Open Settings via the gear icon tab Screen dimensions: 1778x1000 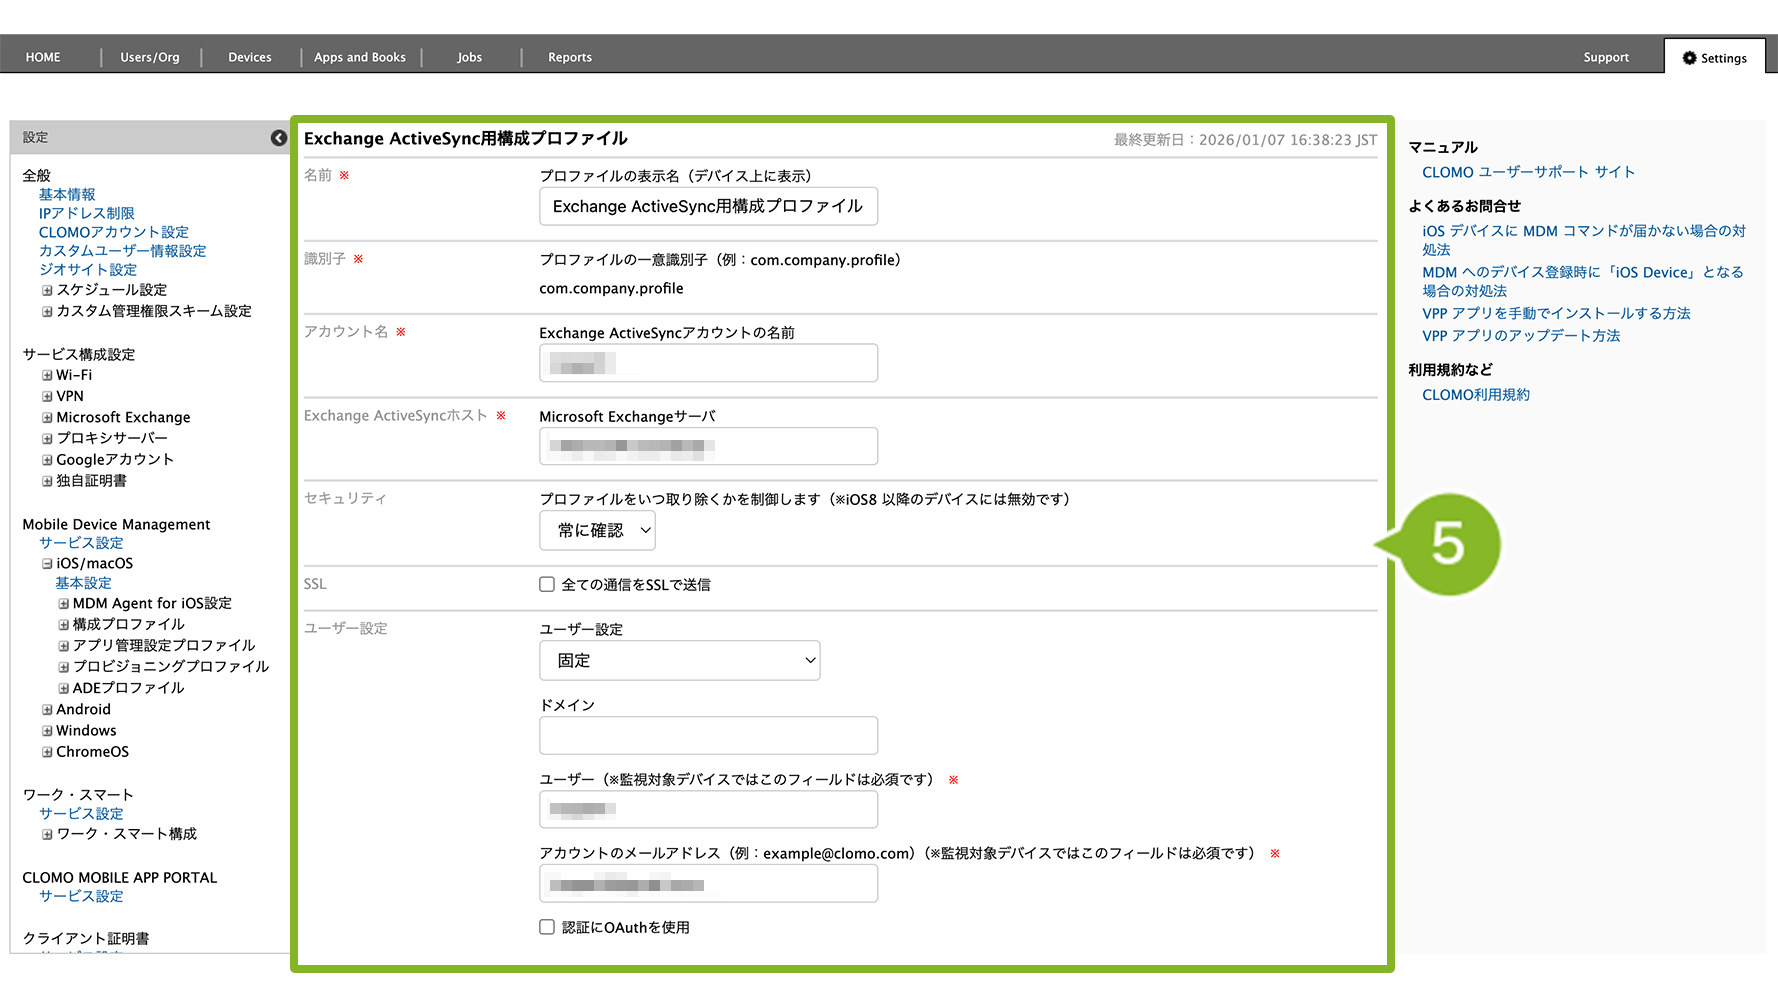(x=1714, y=58)
